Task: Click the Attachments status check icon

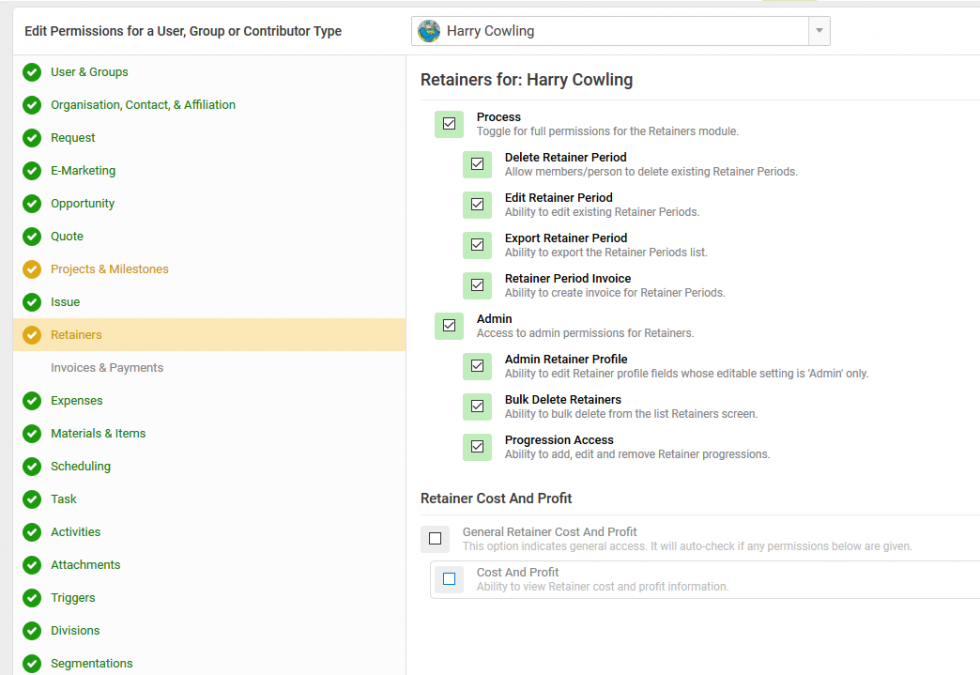Action: (32, 565)
